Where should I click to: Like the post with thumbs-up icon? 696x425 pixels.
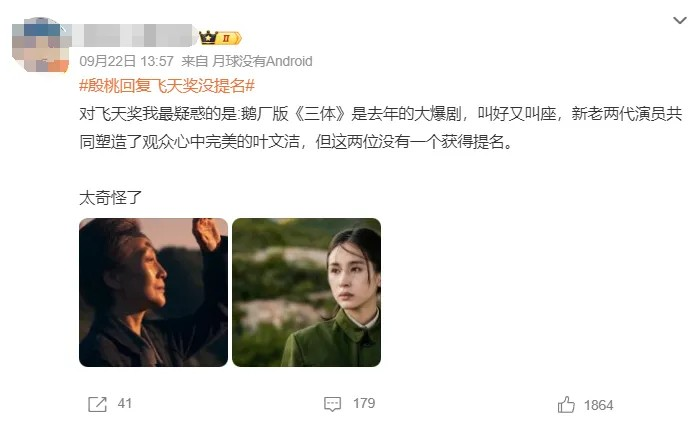click(x=566, y=405)
